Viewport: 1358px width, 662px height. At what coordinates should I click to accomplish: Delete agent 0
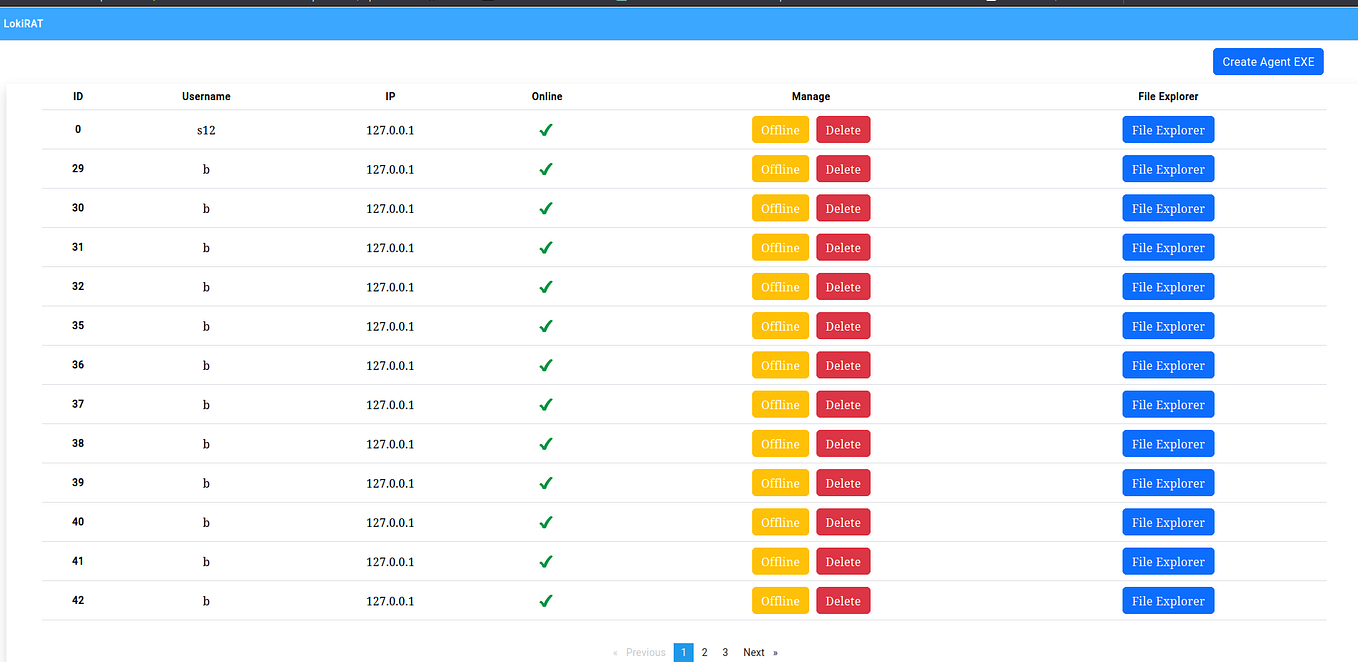[x=843, y=129]
